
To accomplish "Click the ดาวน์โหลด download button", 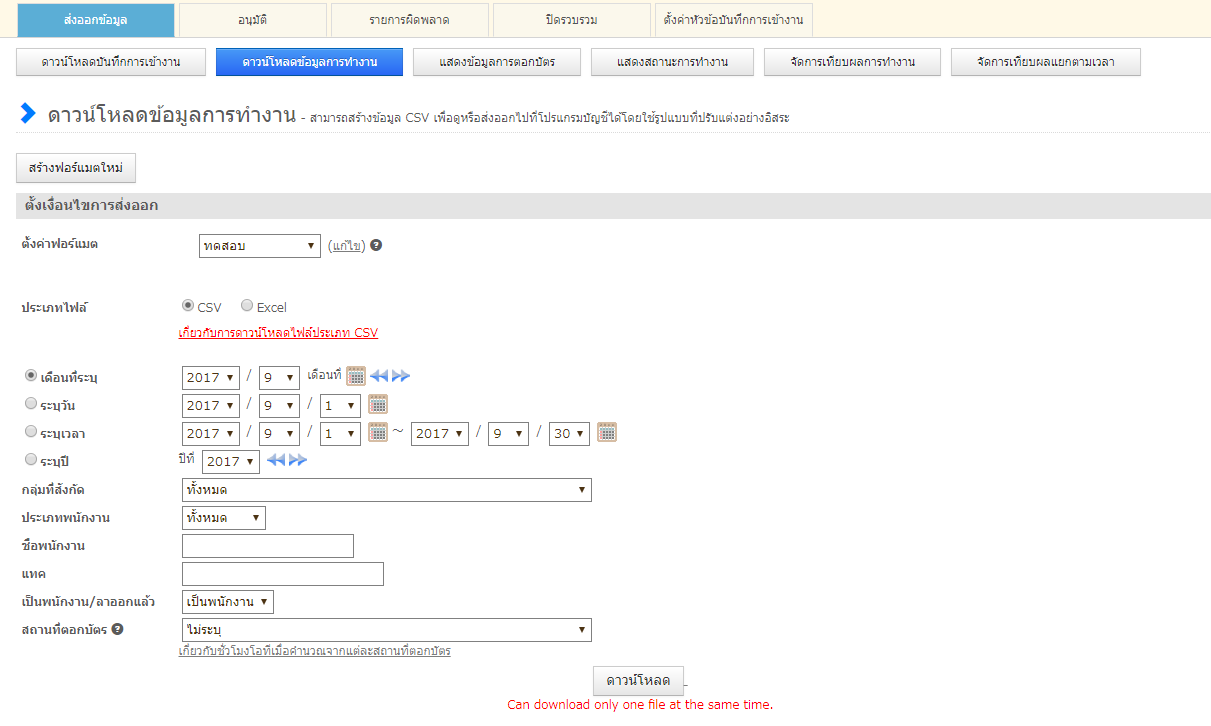I will click(638, 680).
